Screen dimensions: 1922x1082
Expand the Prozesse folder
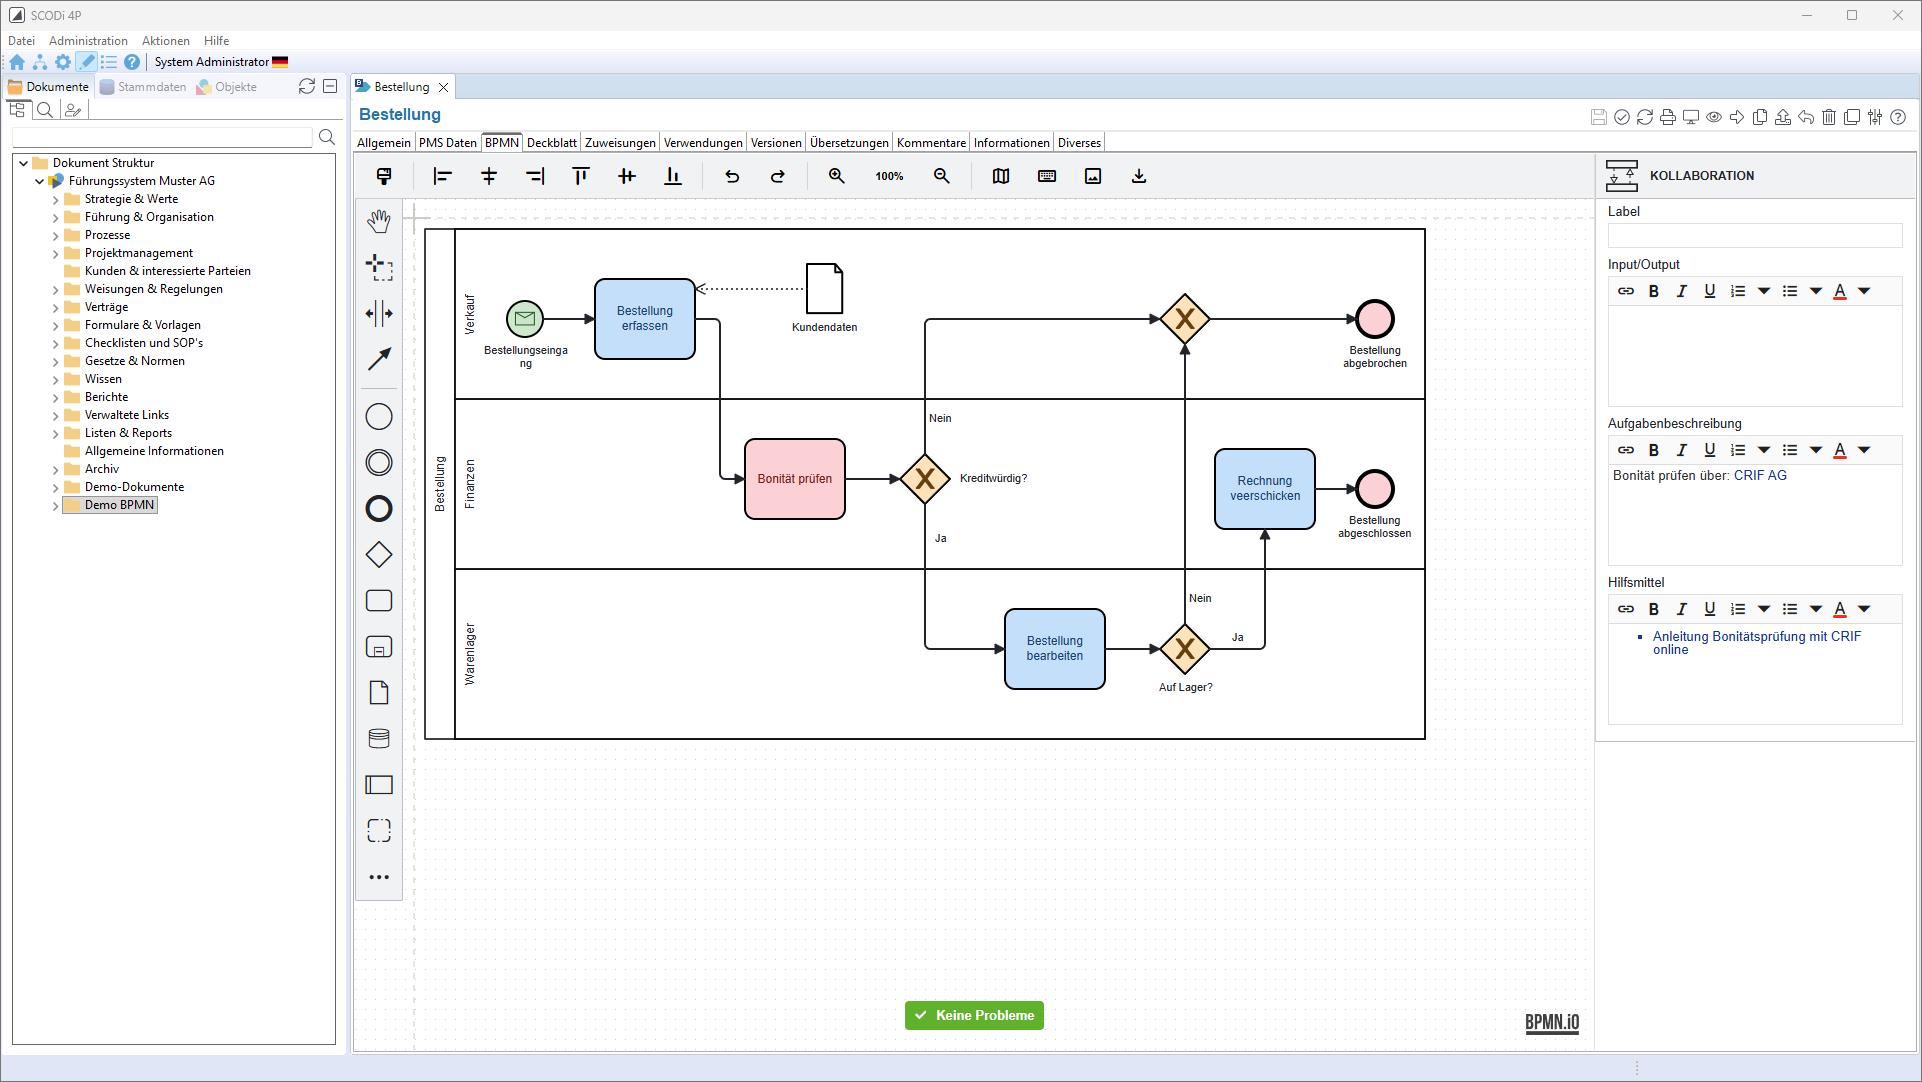56,236
